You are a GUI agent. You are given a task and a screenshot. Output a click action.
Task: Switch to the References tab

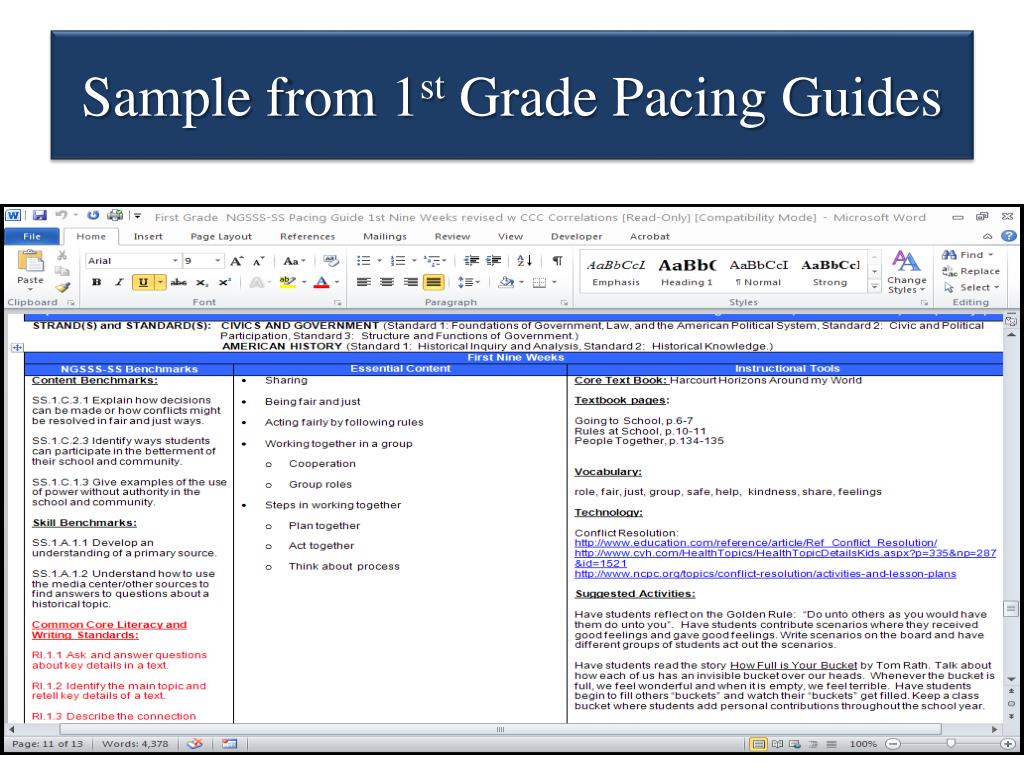(x=308, y=236)
